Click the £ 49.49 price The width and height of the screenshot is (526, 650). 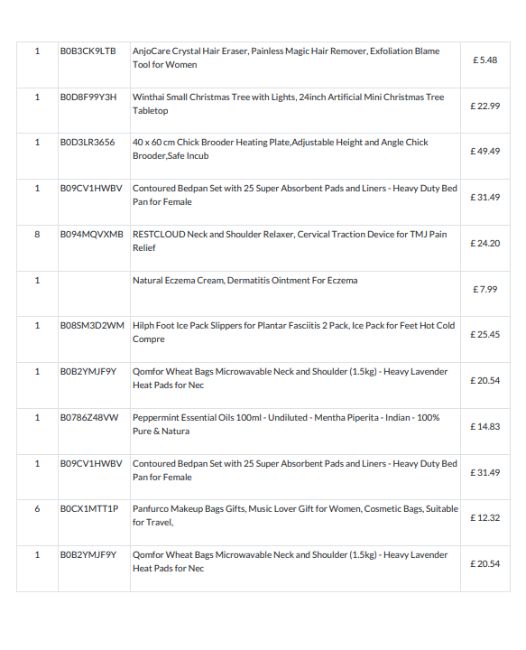point(485,151)
